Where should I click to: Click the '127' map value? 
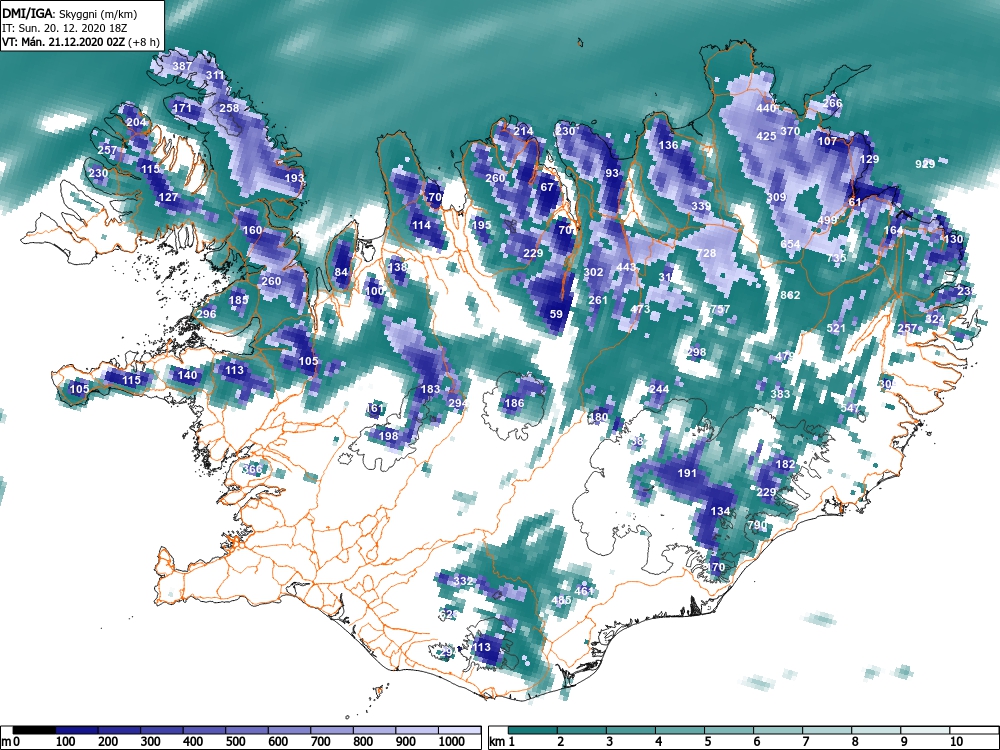pyautogui.click(x=168, y=197)
